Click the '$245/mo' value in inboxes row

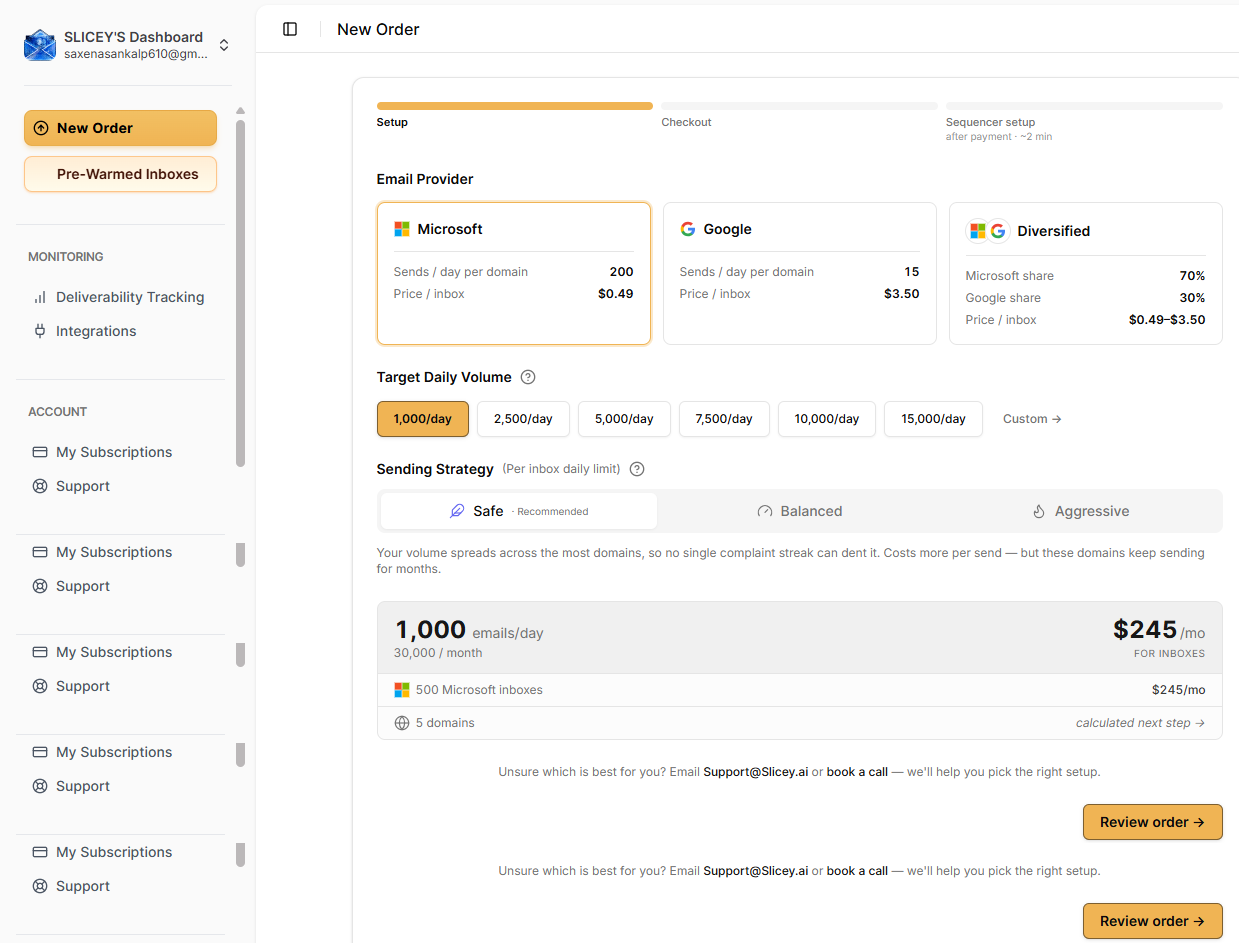1178,690
